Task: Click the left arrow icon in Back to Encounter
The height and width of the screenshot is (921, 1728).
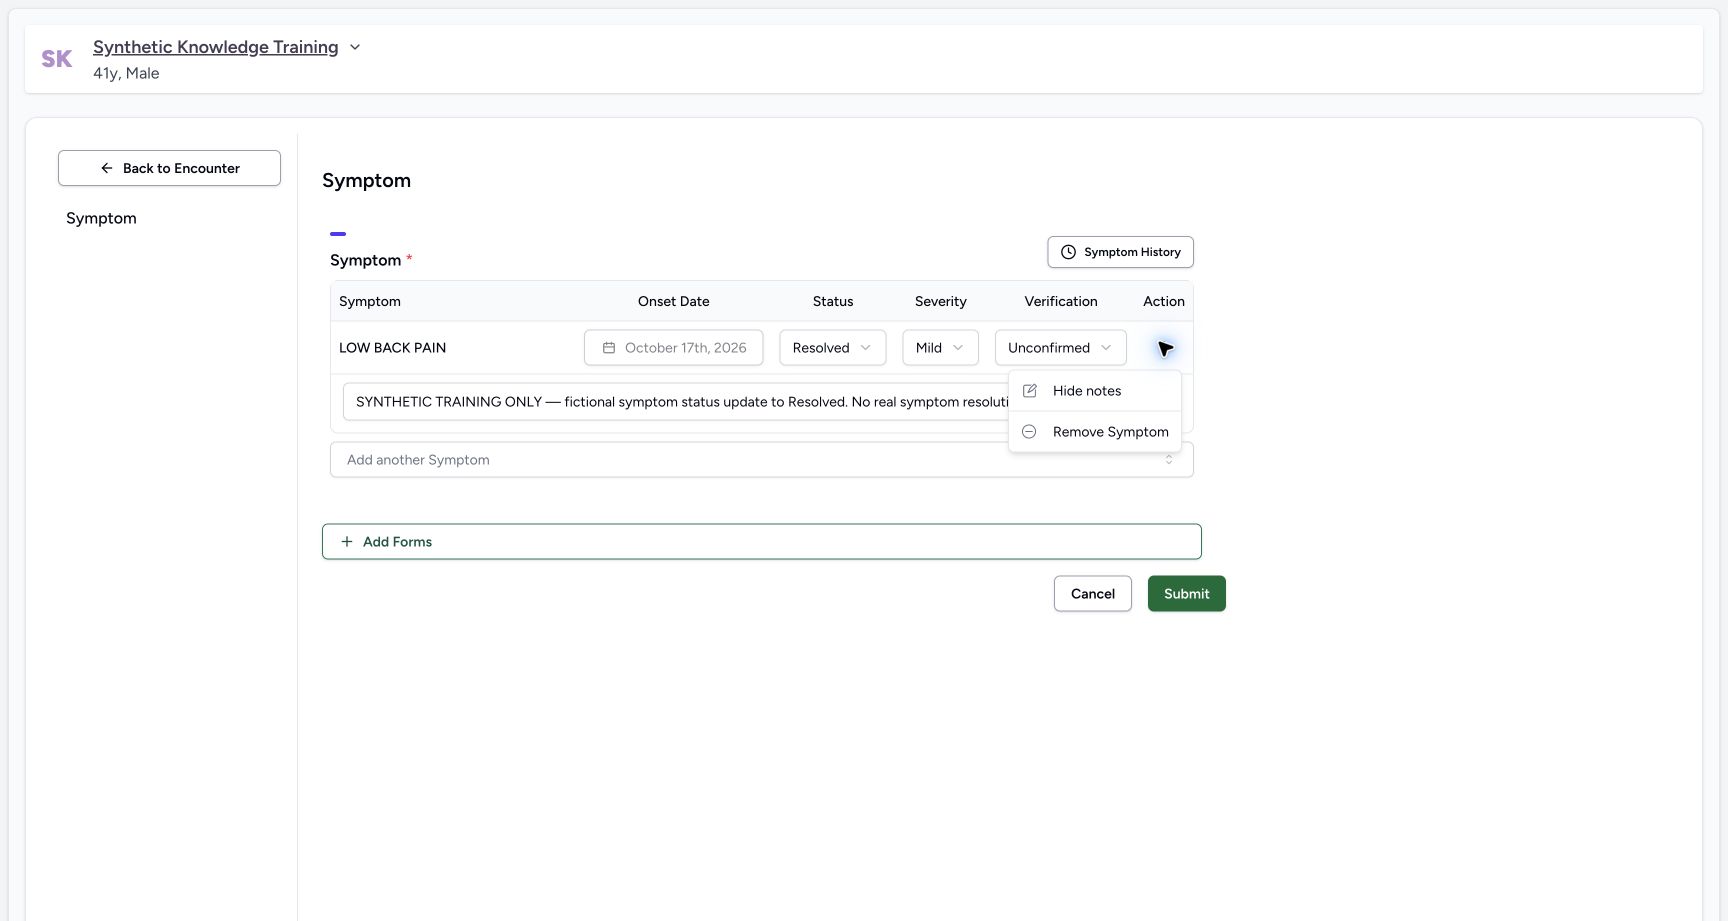Action: pyautogui.click(x=107, y=168)
